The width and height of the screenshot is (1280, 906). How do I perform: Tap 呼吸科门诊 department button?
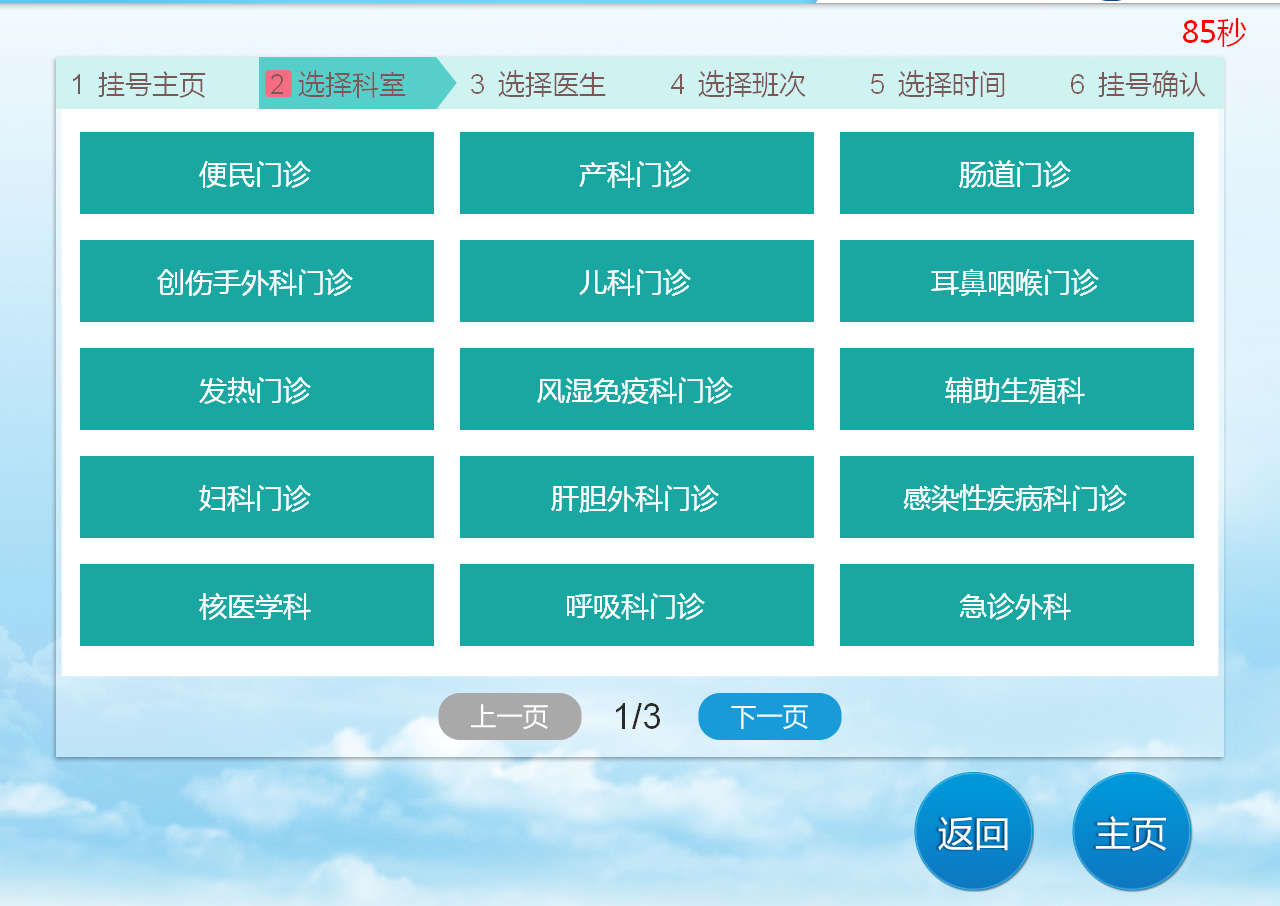click(636, 605)
